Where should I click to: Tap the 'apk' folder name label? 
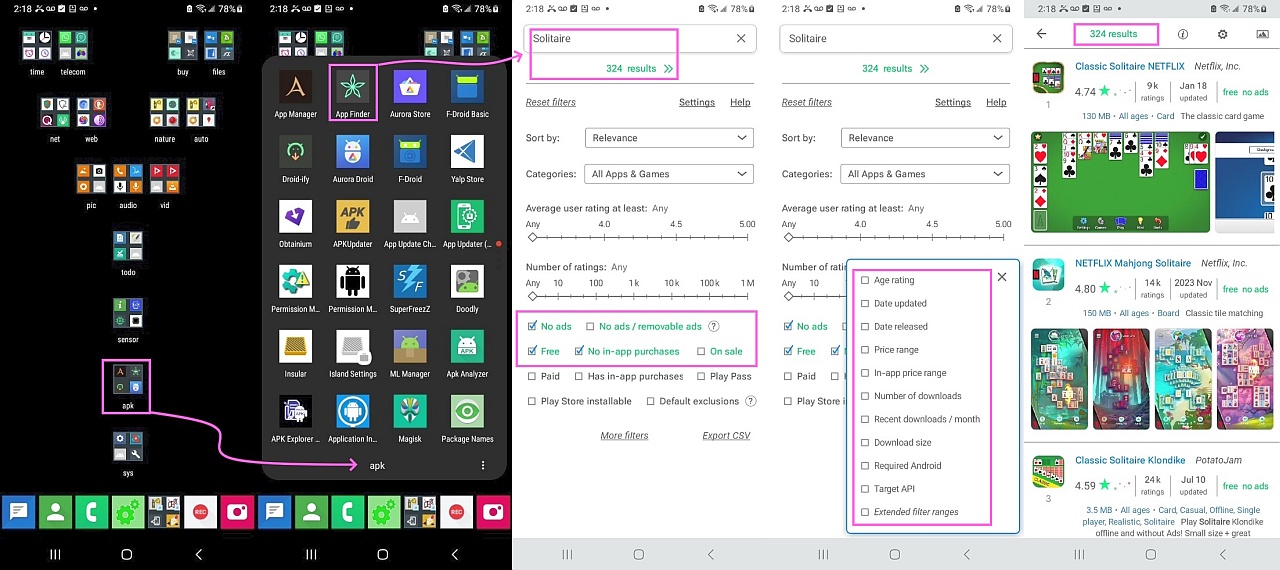pos(377,466)
